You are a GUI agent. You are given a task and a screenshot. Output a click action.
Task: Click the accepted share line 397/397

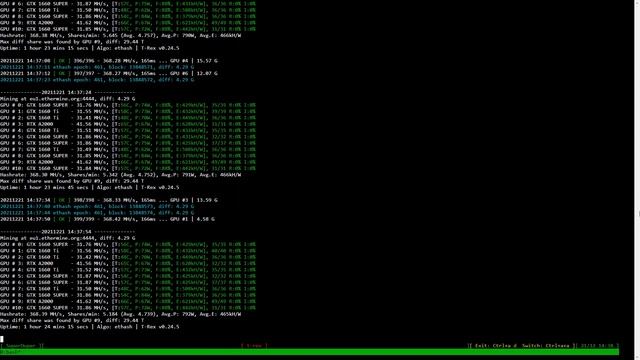click(109, 73)
